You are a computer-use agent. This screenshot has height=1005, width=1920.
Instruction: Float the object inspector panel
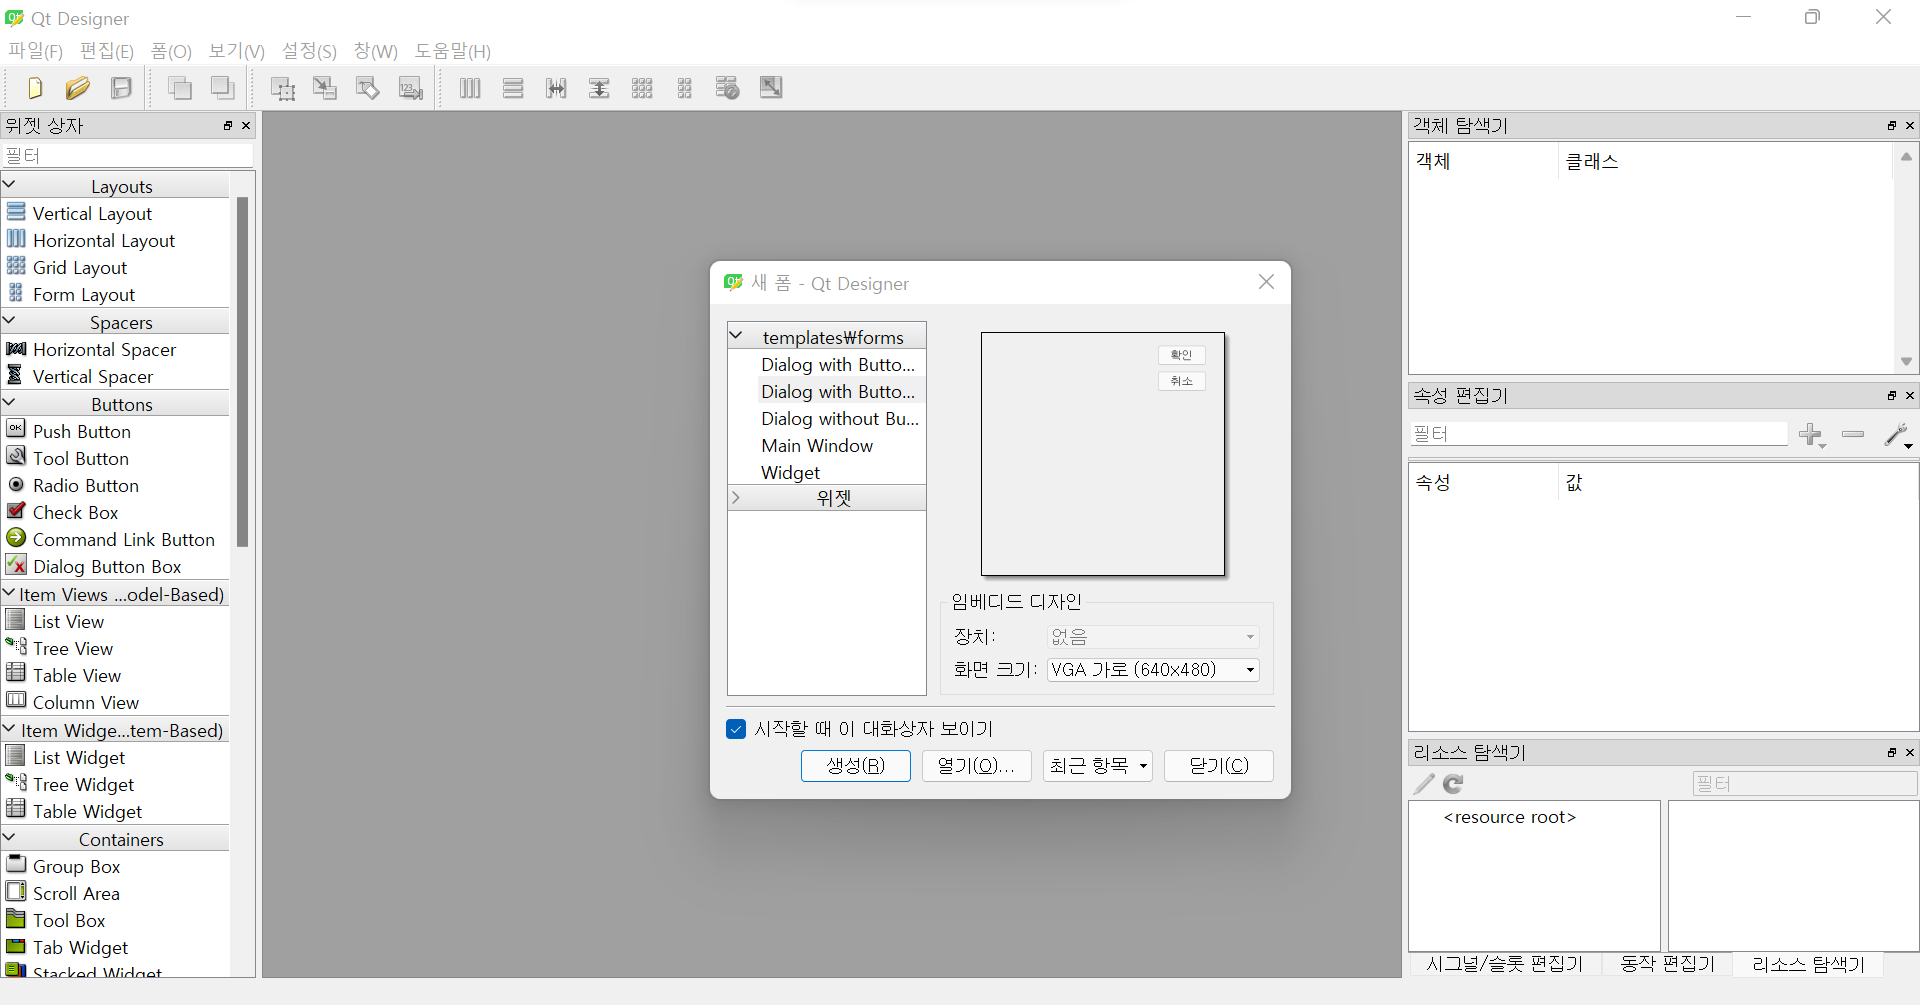[1892, 126]
